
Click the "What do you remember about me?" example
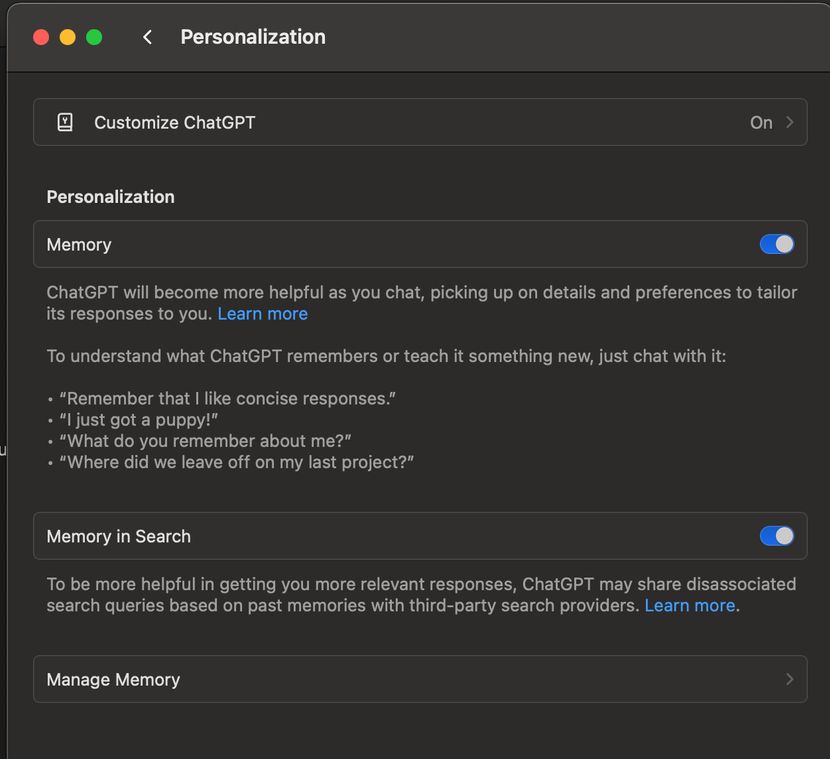pyautogui.click(x=205, y=441)
